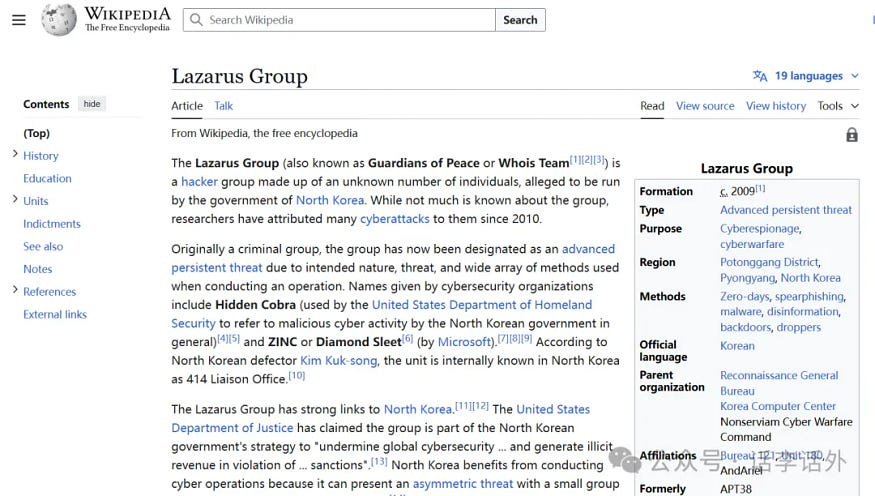The height and width of the screenshot is (496, 875).
Task: Click the Formation value c. 2009
Action: tap(742, 191)
